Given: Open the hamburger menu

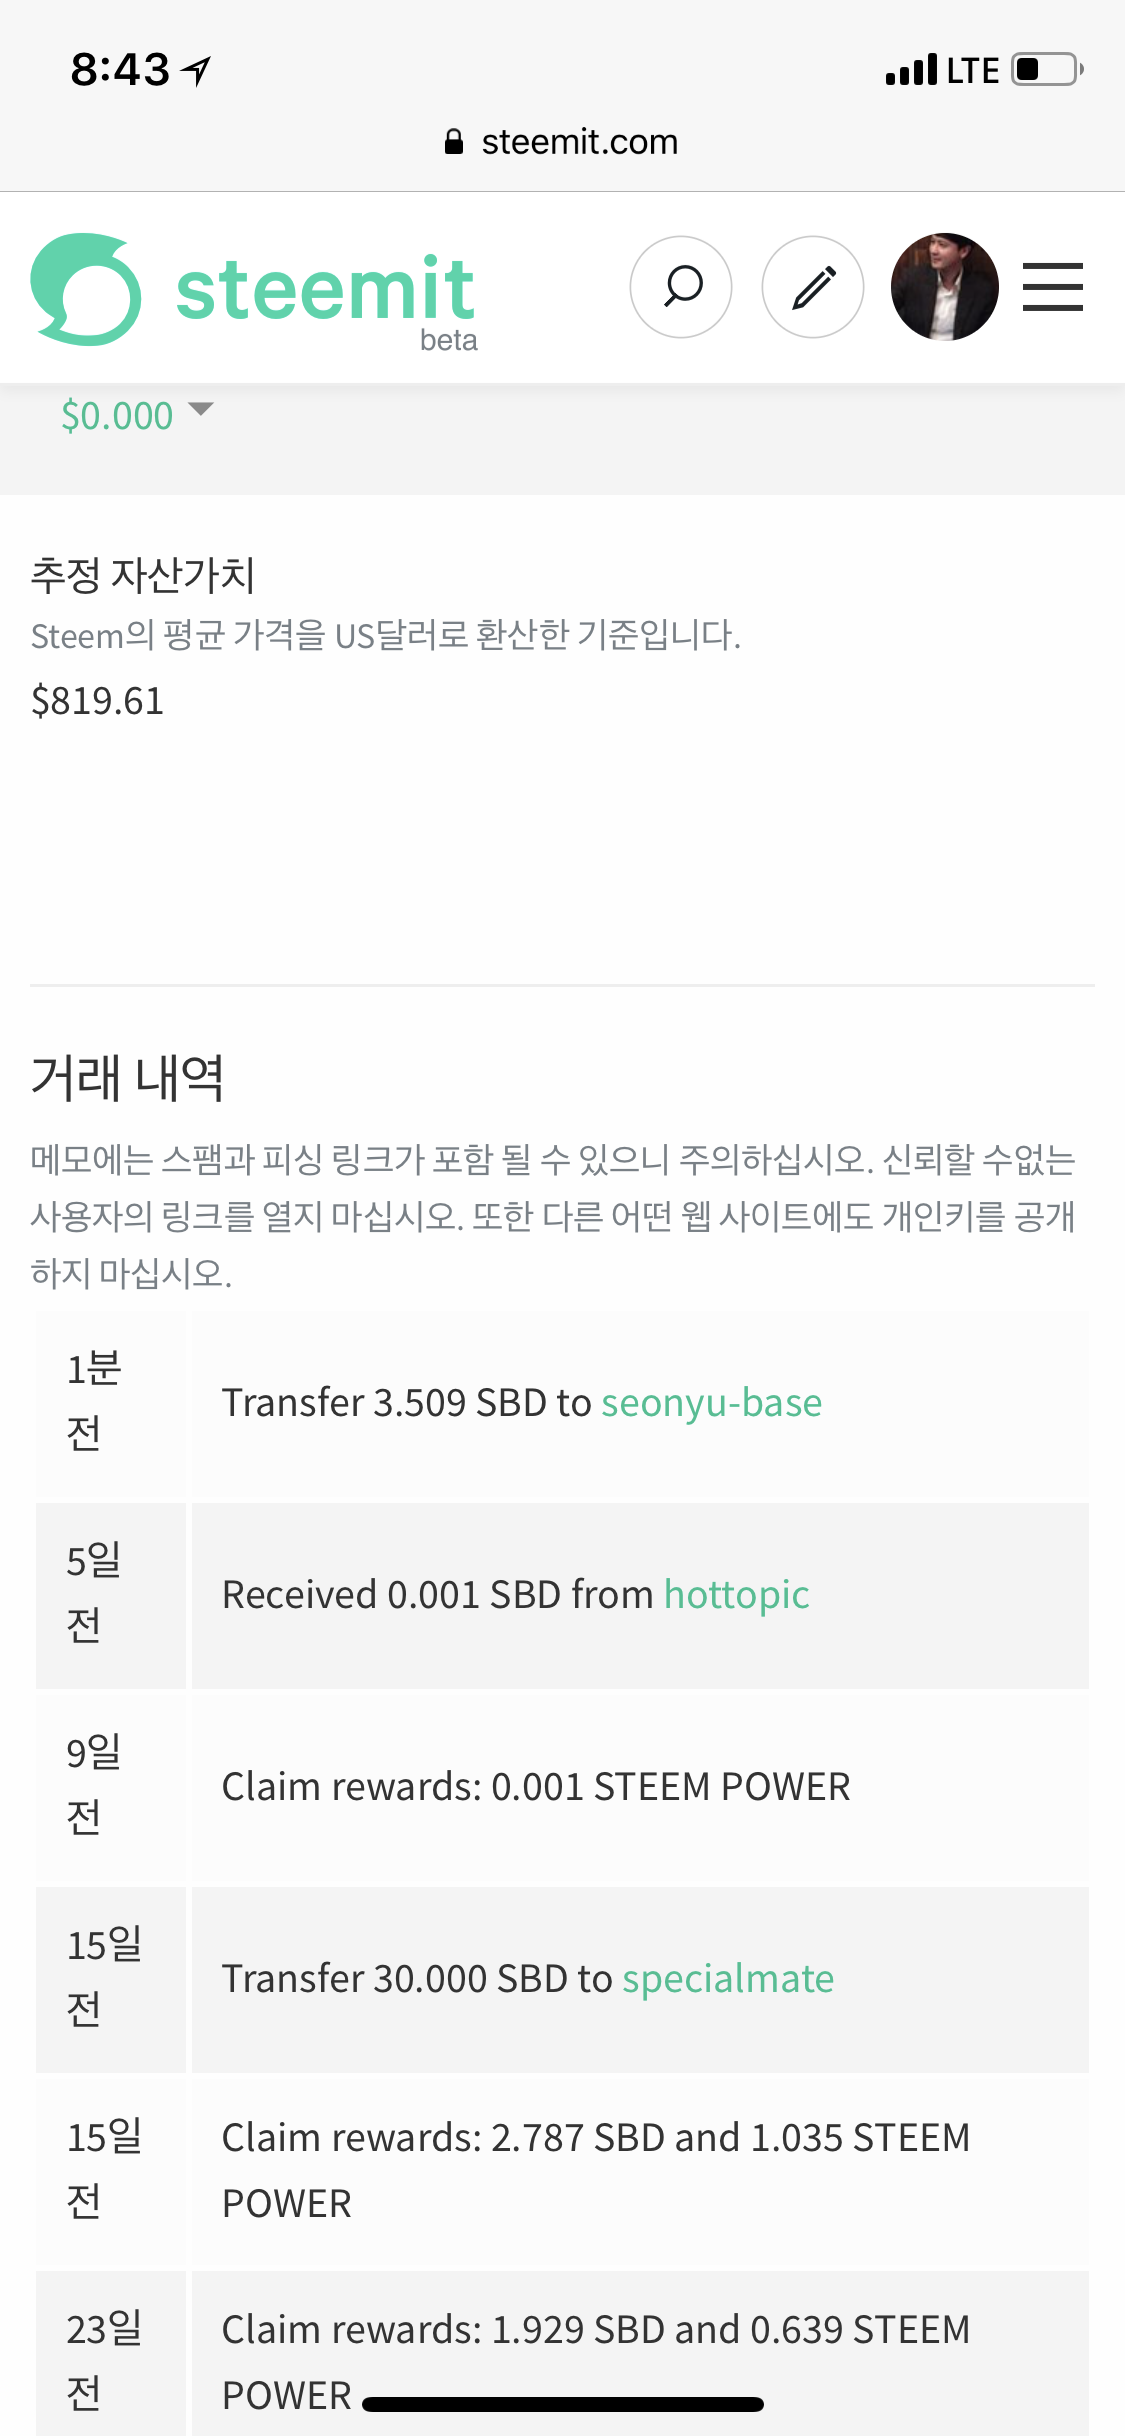Looking at the screenshot, I should click(1052, 287).
